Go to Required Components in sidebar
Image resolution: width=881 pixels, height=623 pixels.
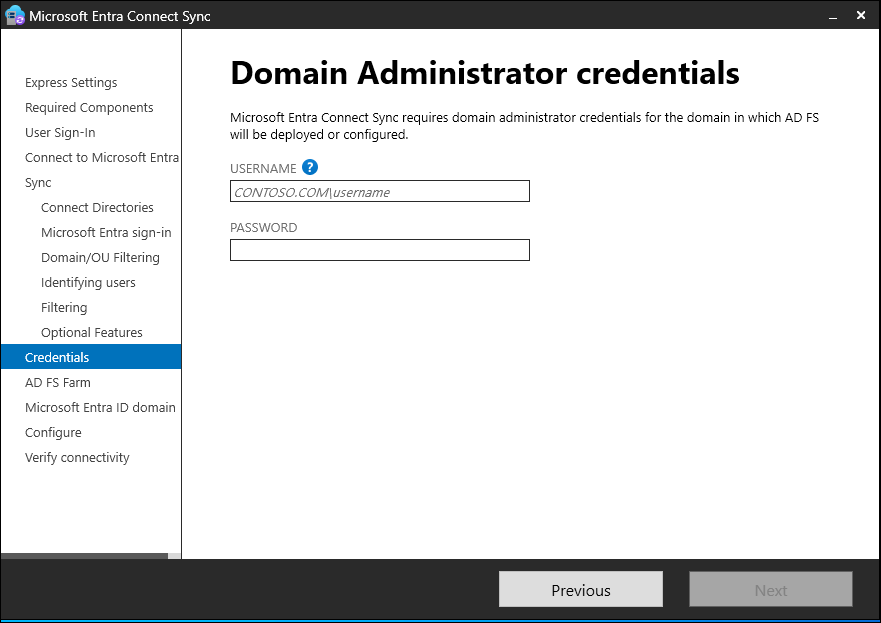[x=89, y=108]
